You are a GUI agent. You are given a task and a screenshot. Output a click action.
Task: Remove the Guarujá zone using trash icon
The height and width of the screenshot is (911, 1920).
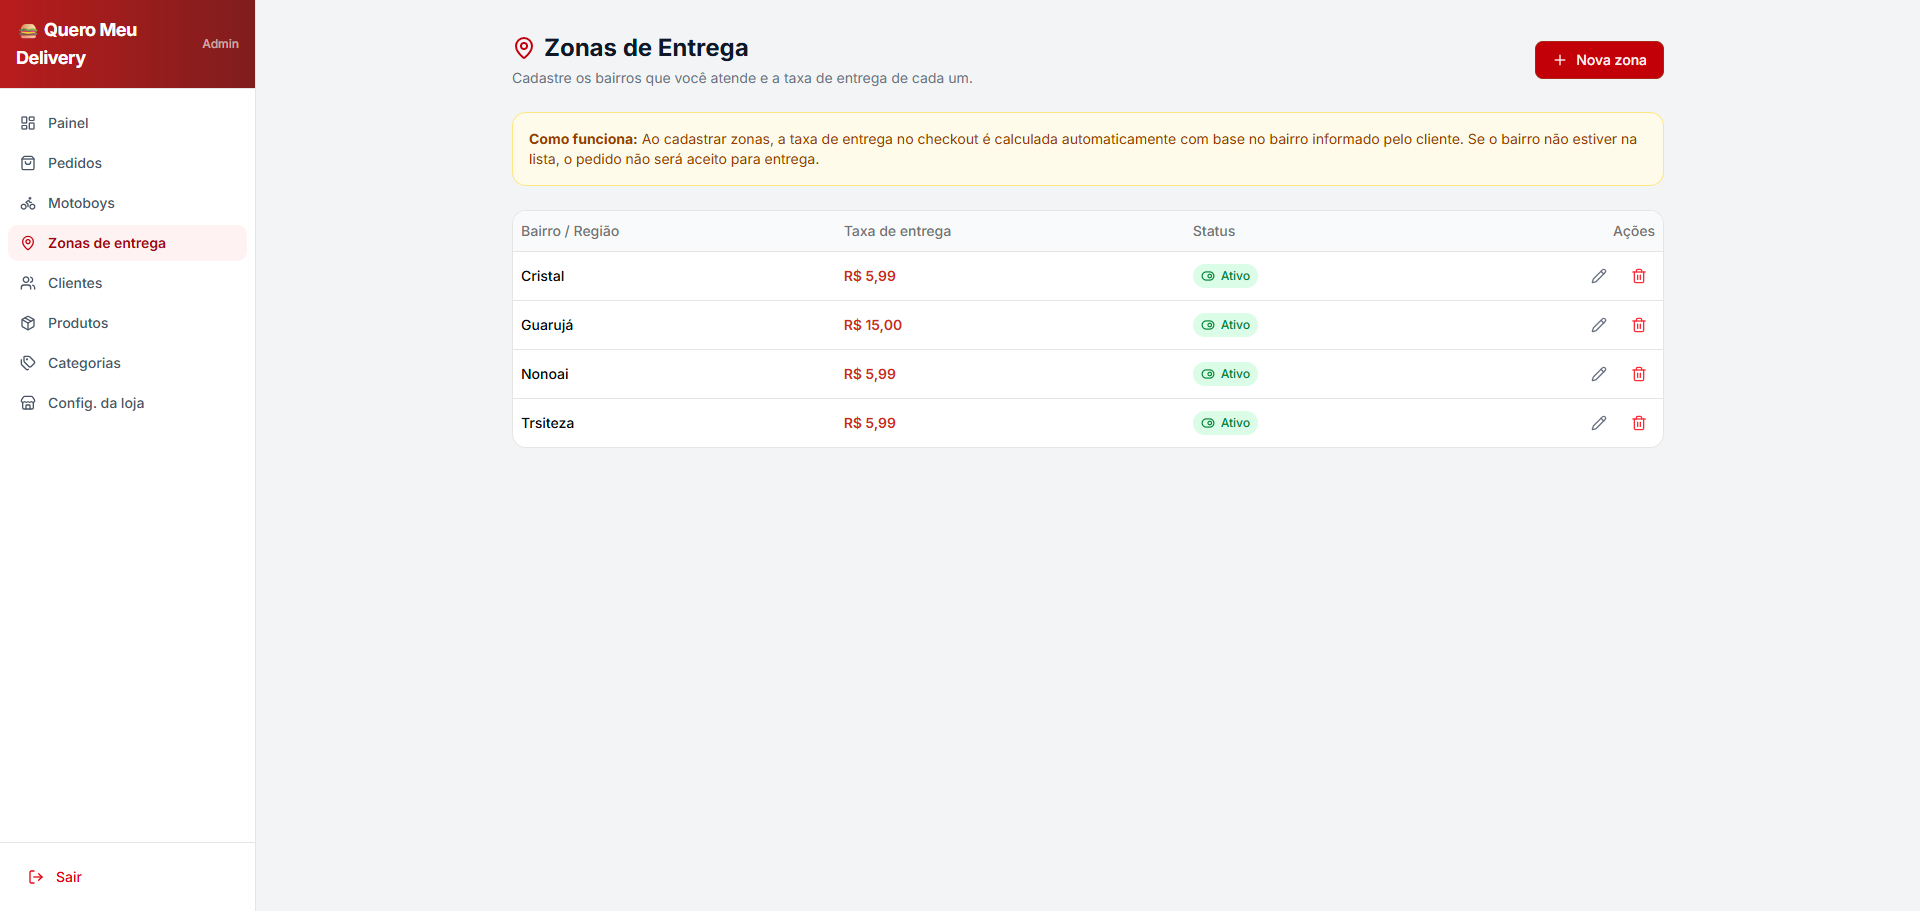tap(1639, 325)
